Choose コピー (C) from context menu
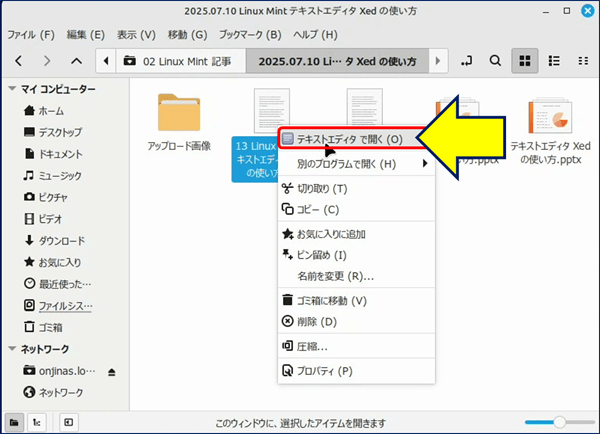 (x=357, y=210)
